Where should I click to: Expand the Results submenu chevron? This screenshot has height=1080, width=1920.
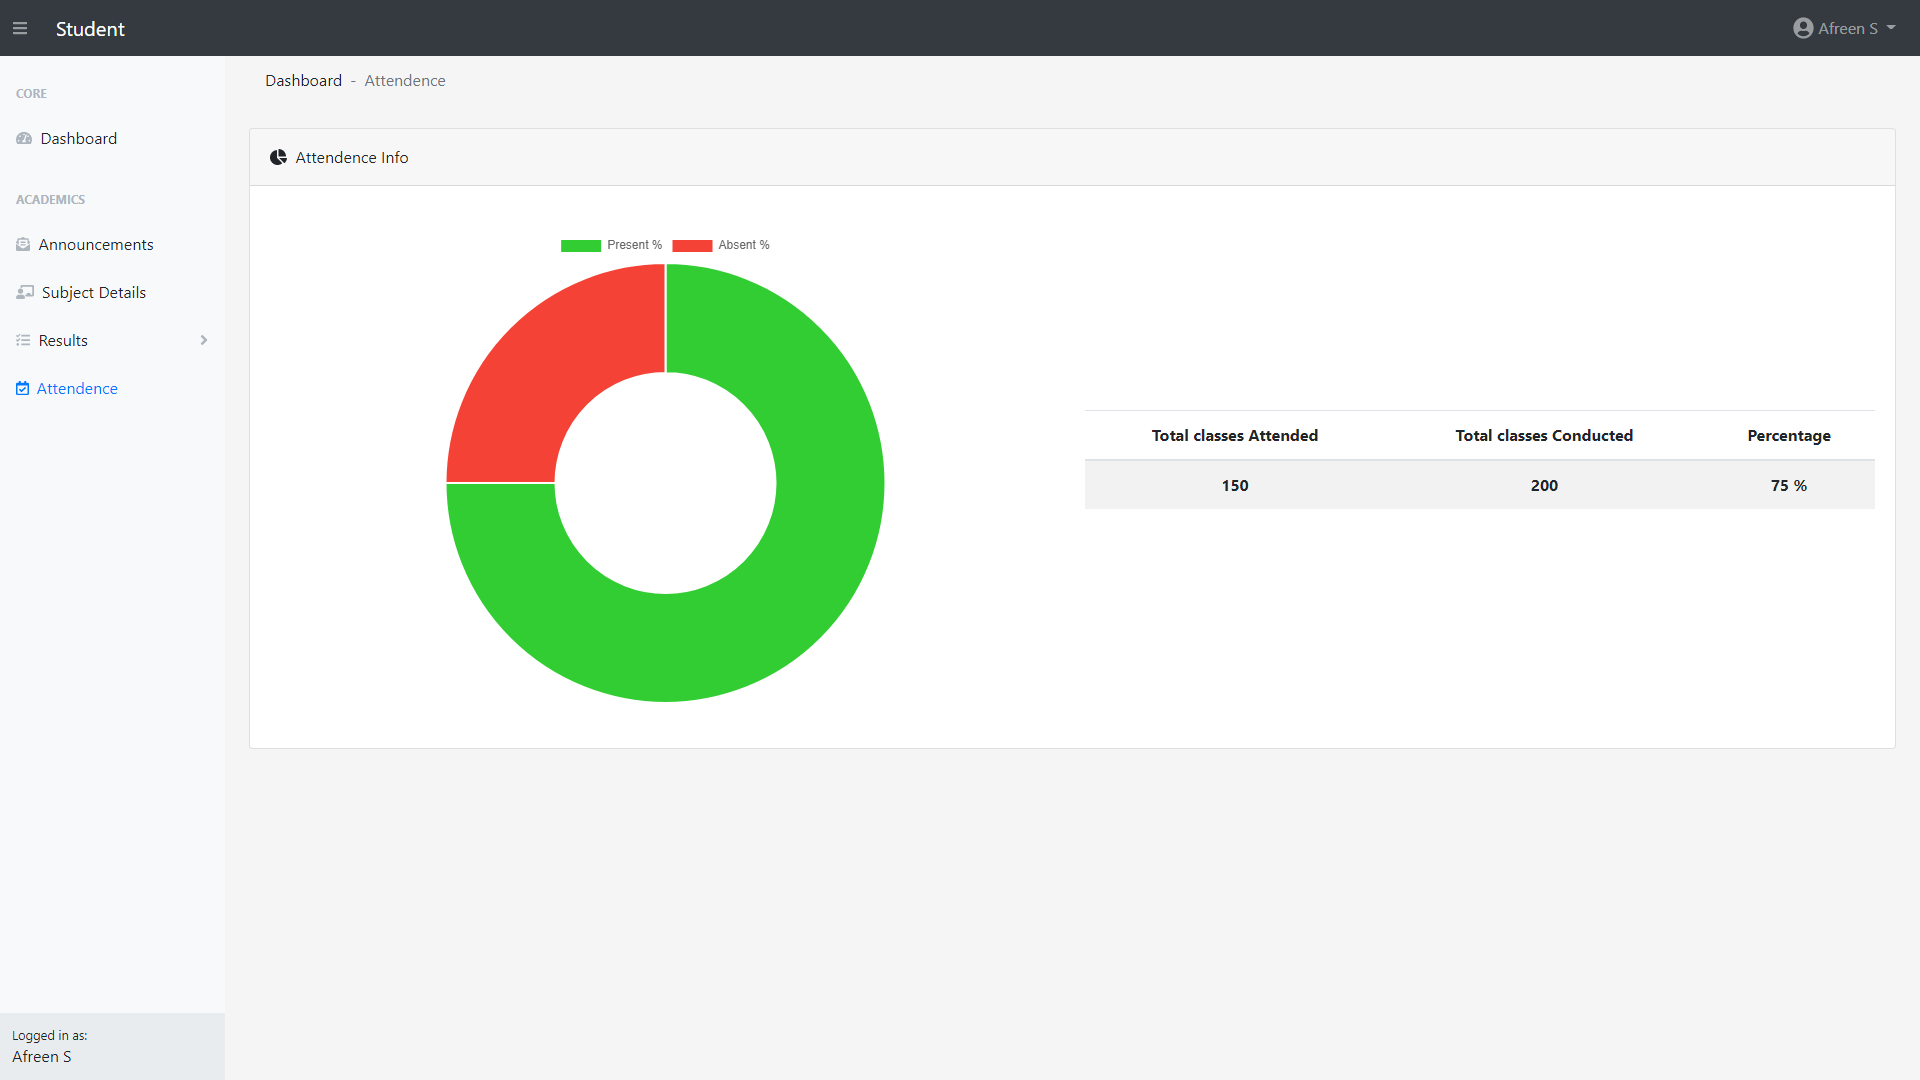pos(204,341)
